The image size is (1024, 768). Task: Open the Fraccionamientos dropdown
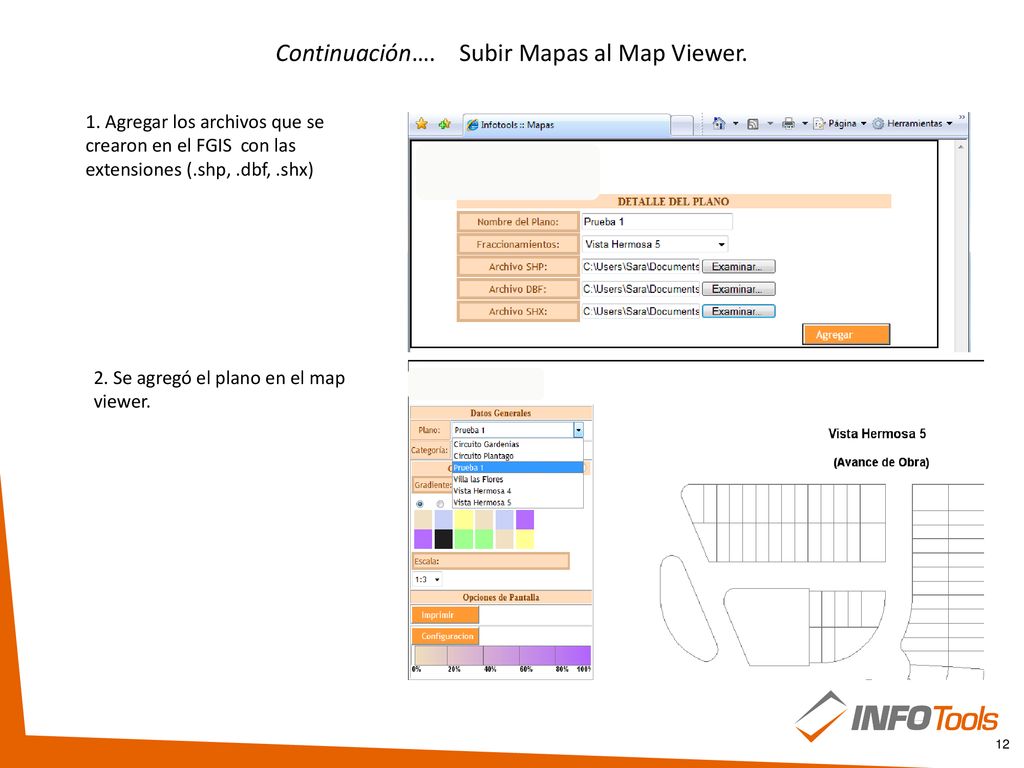654,244
